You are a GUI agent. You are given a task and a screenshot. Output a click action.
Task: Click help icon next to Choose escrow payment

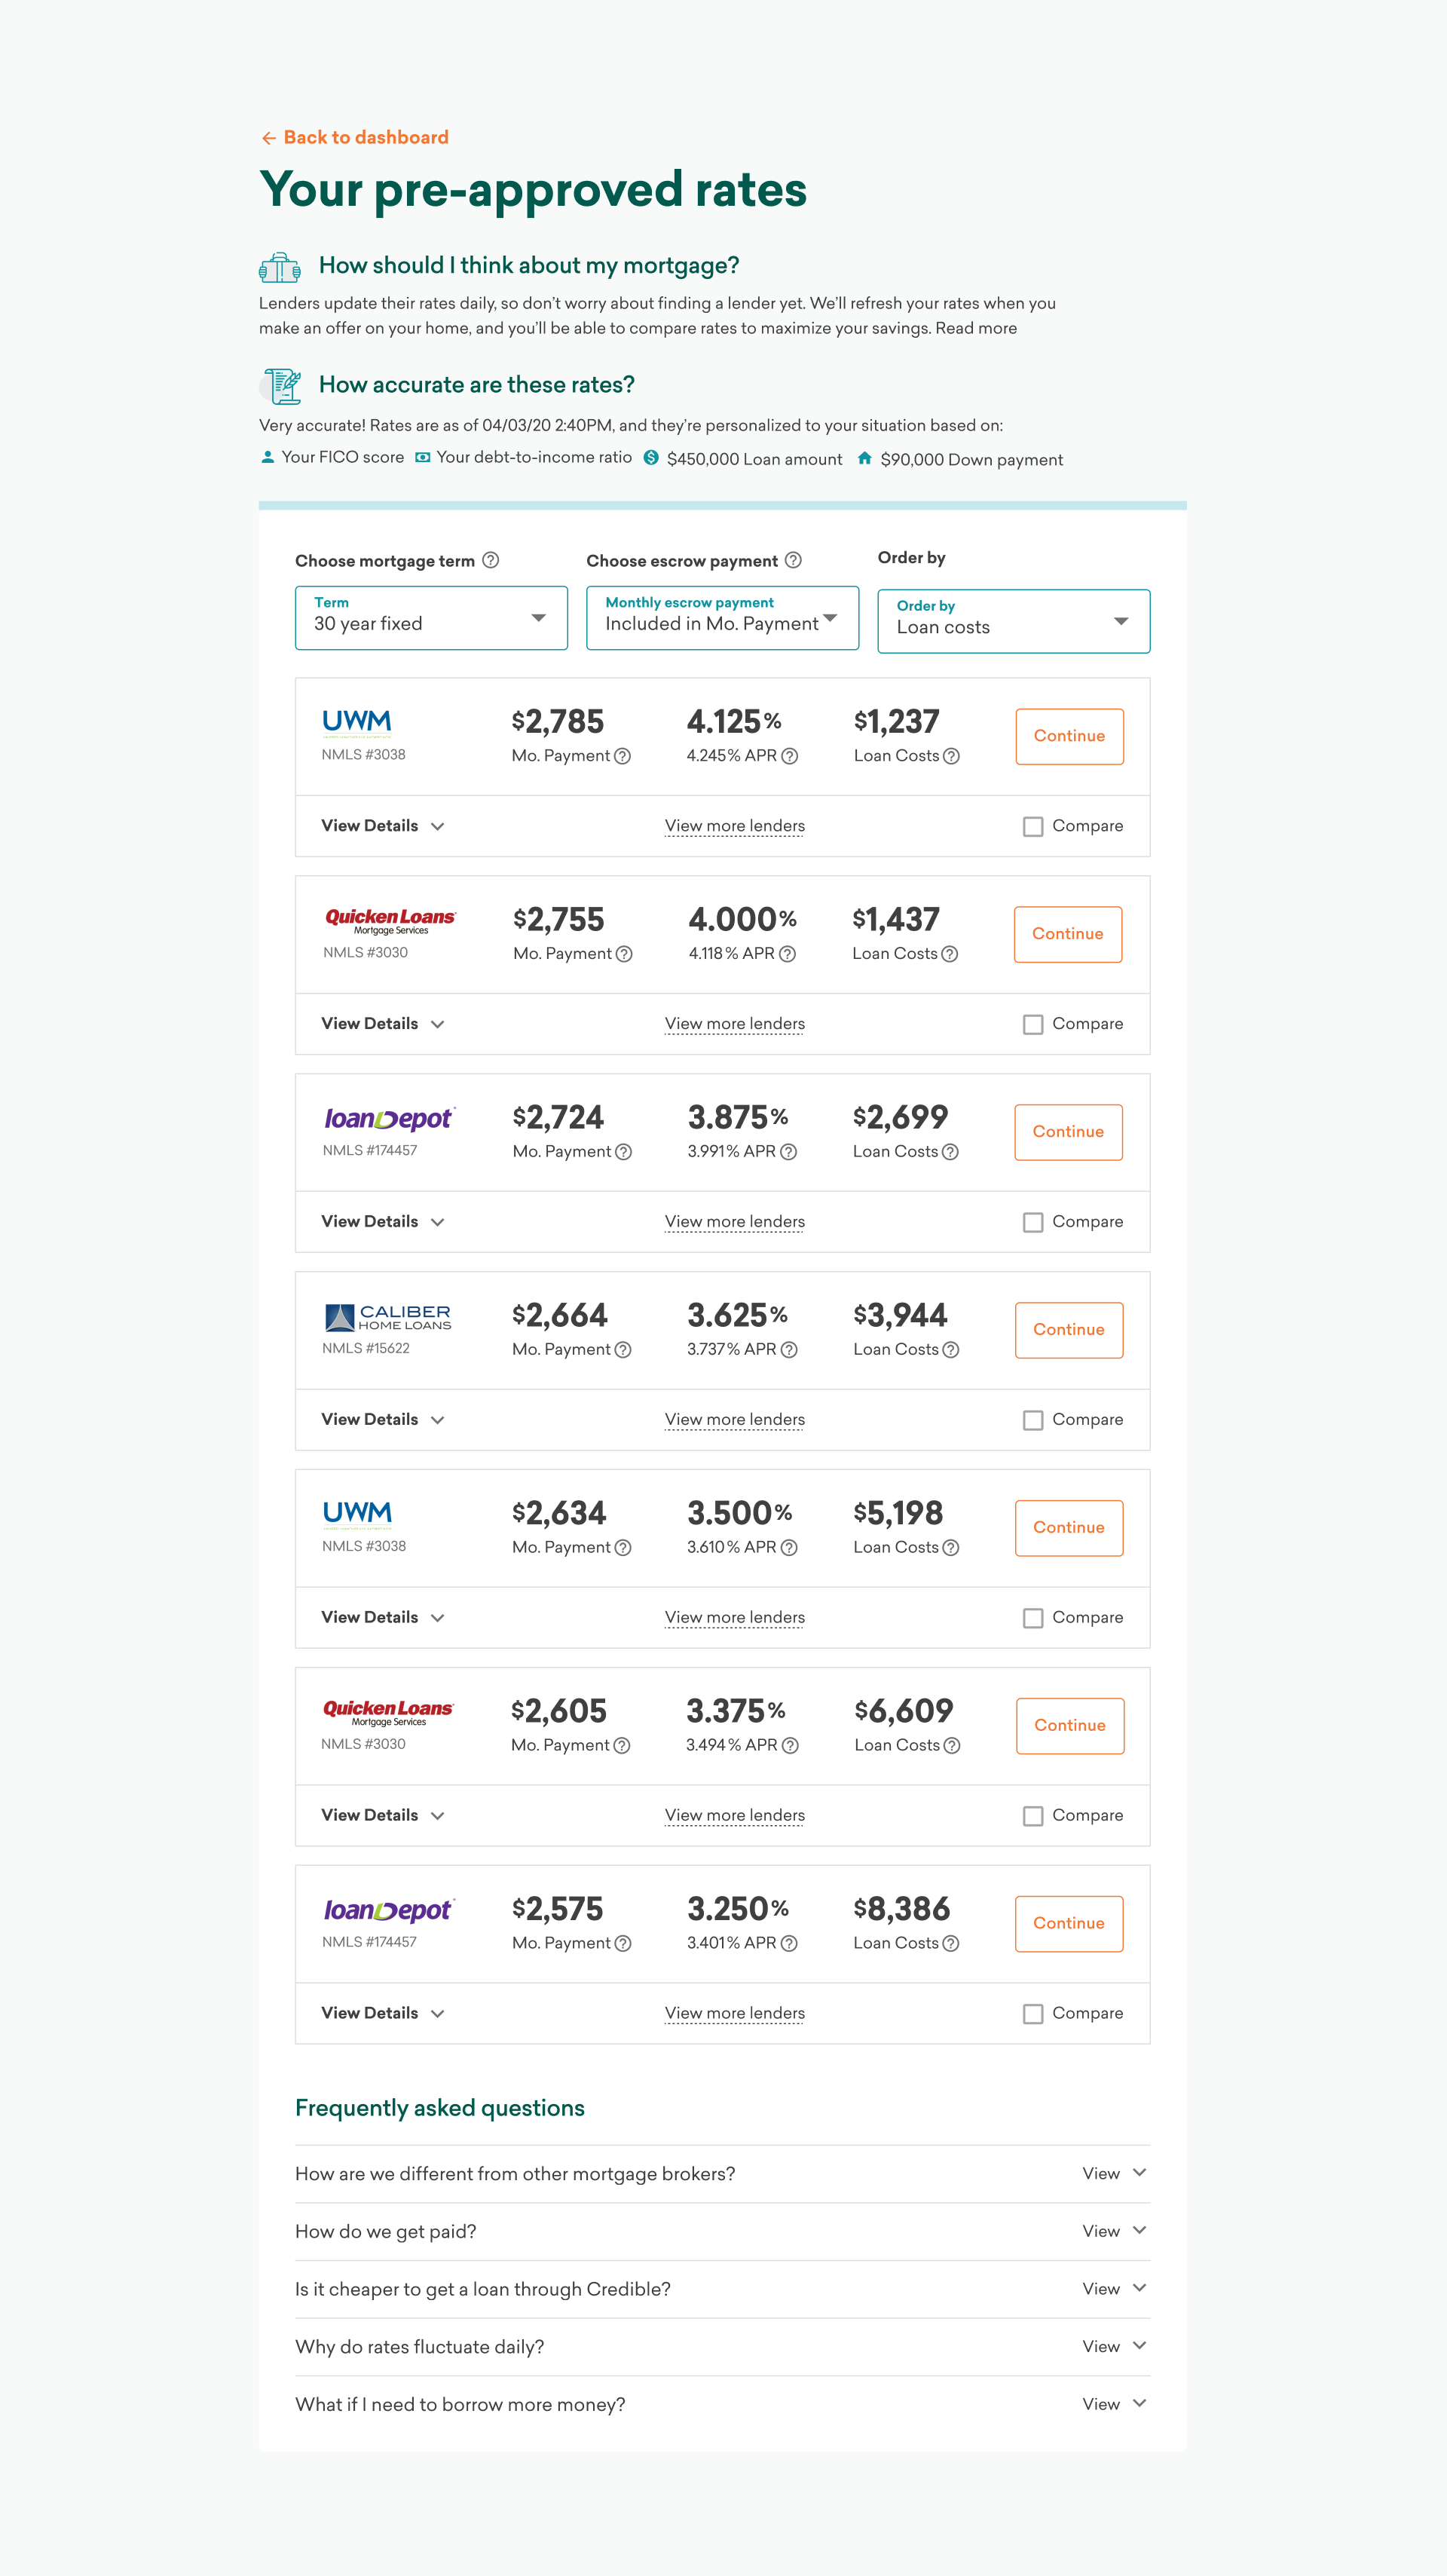coord(793,560)
